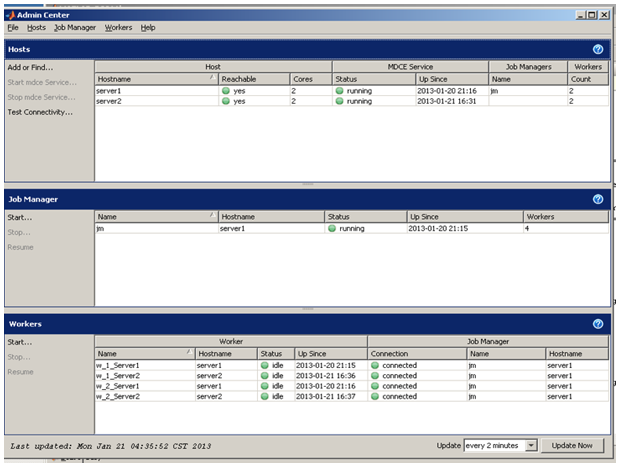Click the Last updated status text
The image size is (622, 469).
coord(111,446)
